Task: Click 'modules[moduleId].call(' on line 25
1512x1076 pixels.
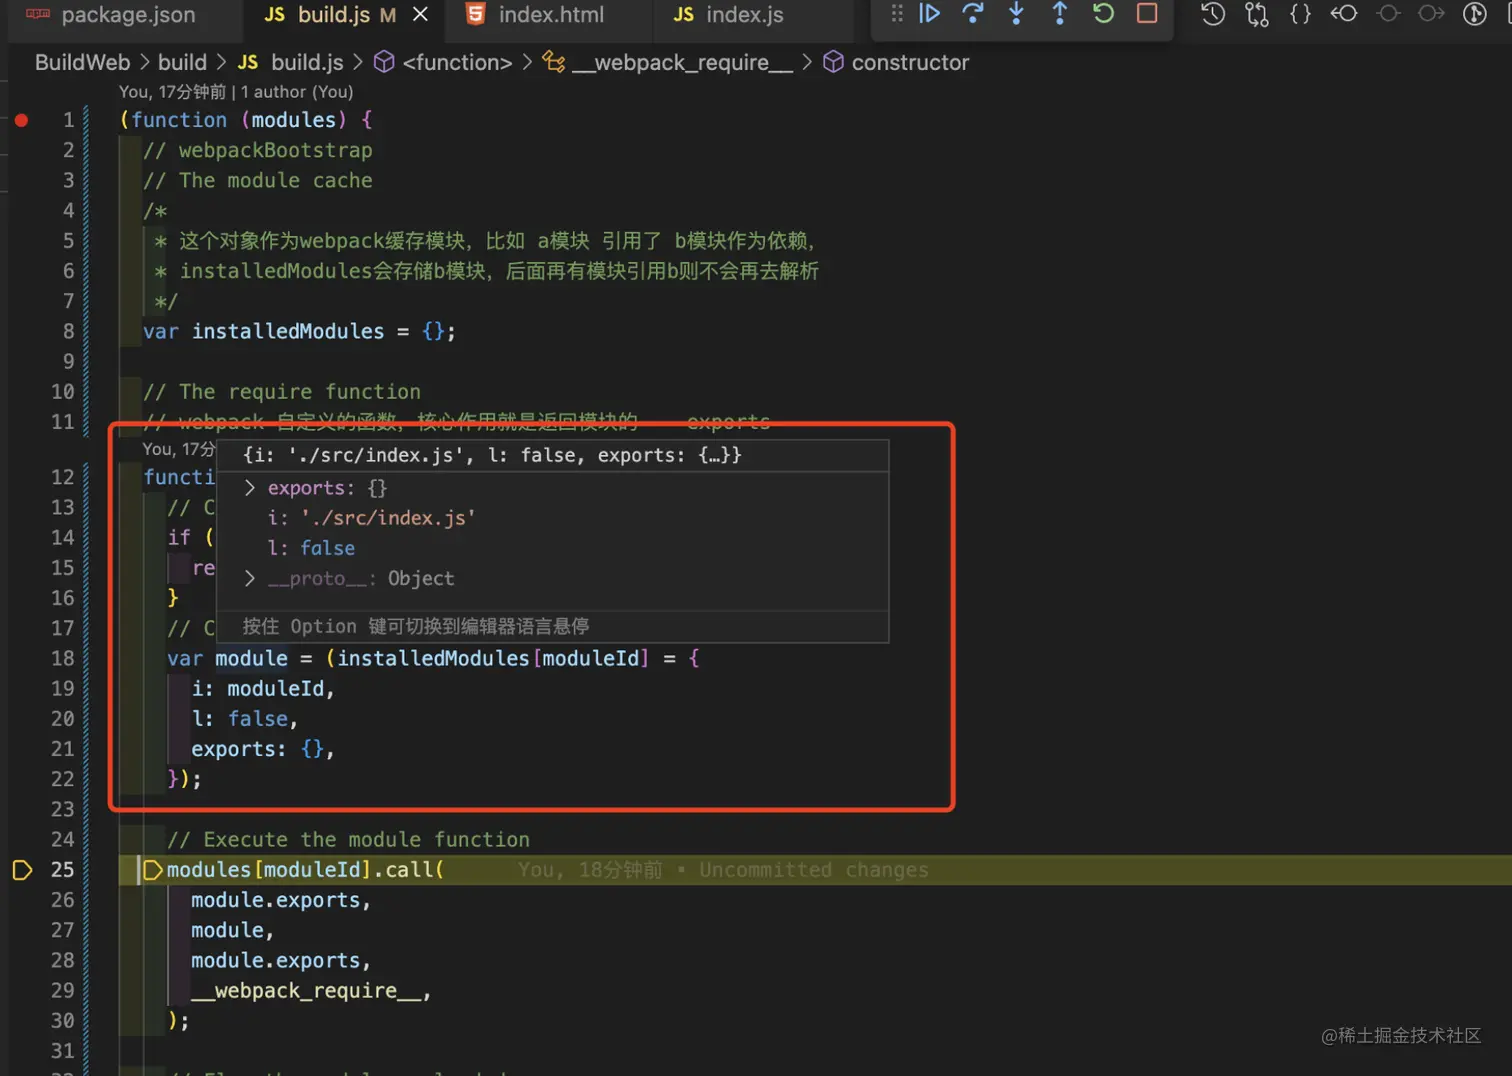Action: [305, 870]
